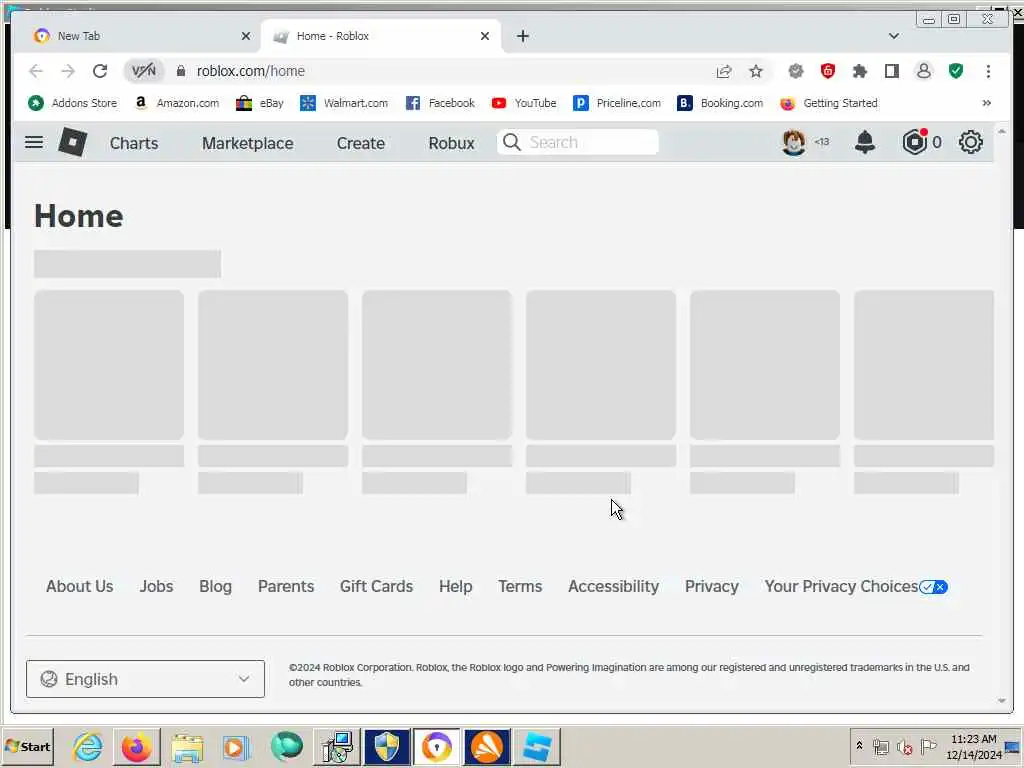Open the extensions puzzle icon

click(859, 71)
